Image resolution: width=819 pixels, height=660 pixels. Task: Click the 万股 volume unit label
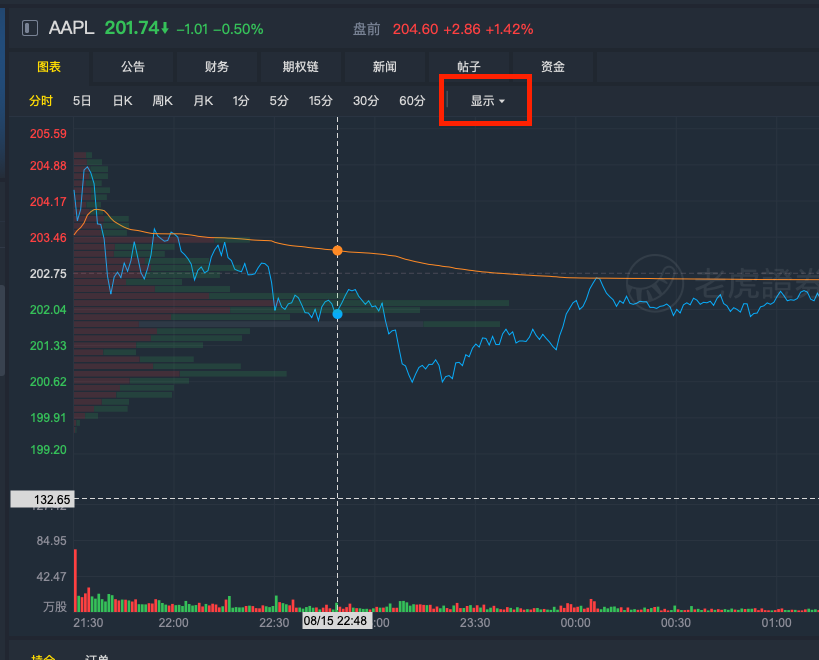point(55,607)
